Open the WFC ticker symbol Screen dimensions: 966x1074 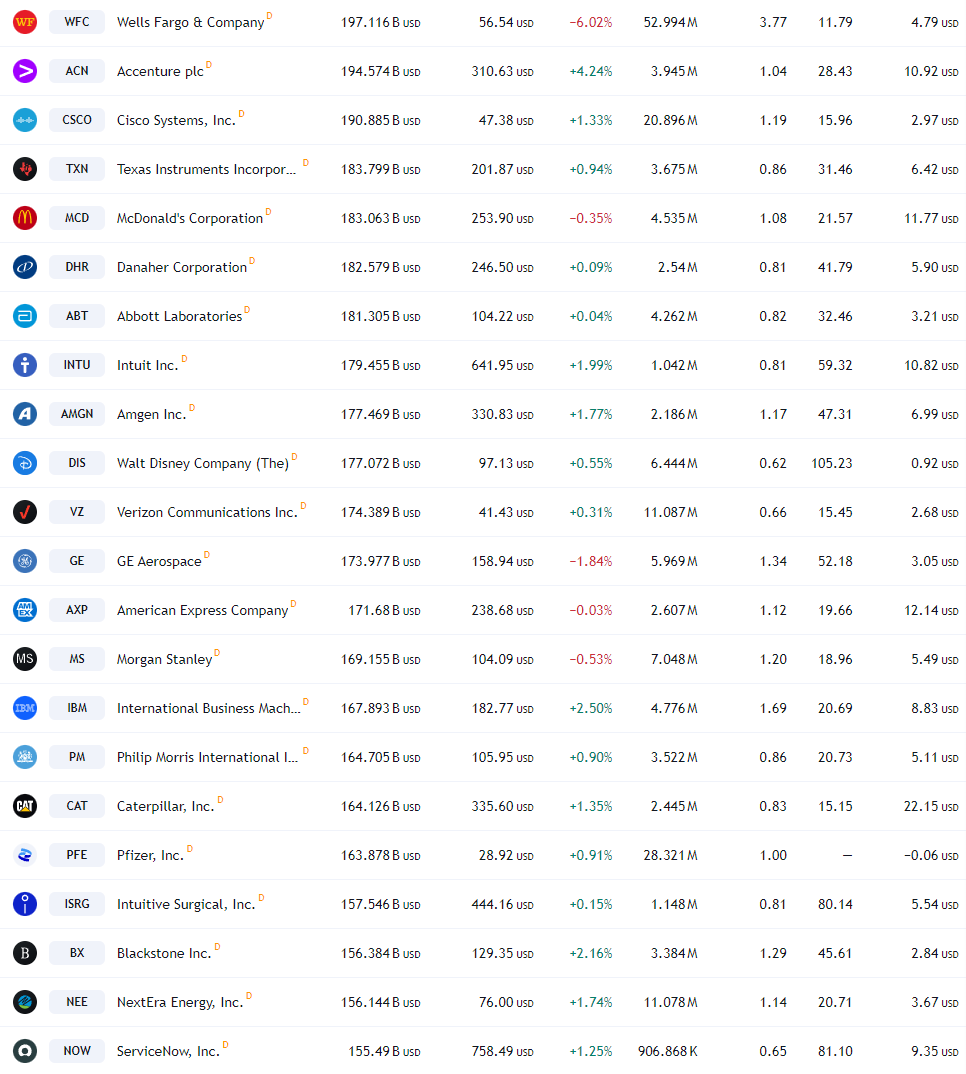pyautogui.click(x=77, y=22)
